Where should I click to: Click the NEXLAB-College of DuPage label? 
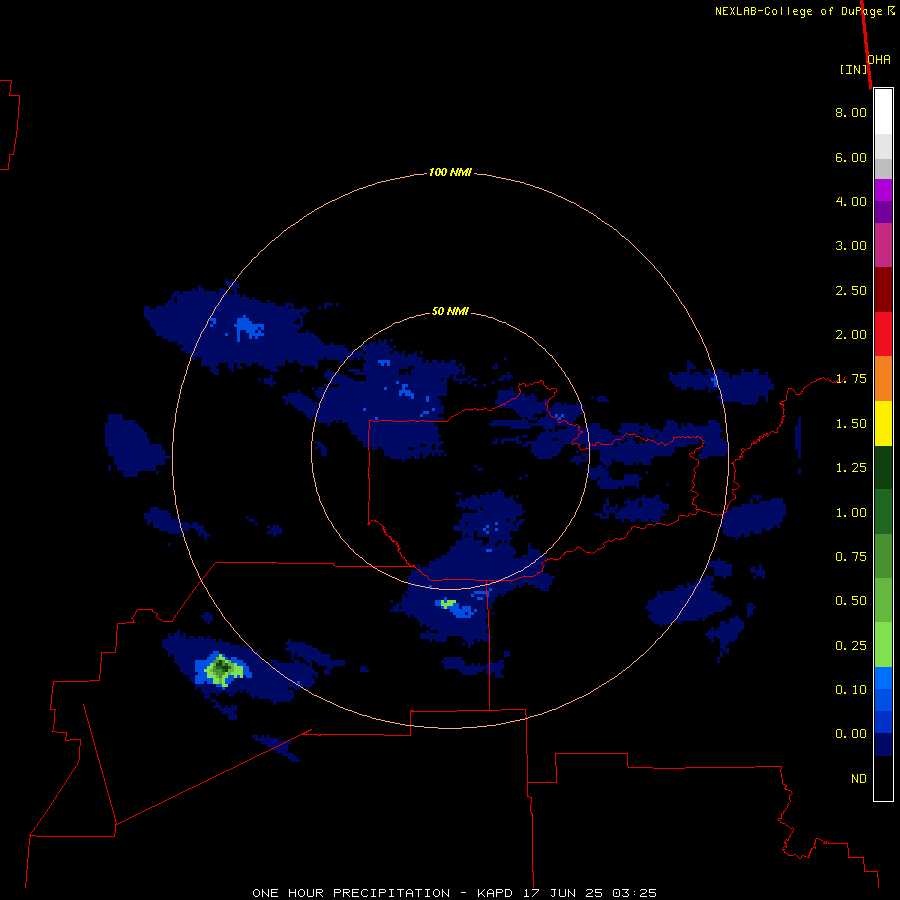798,11
